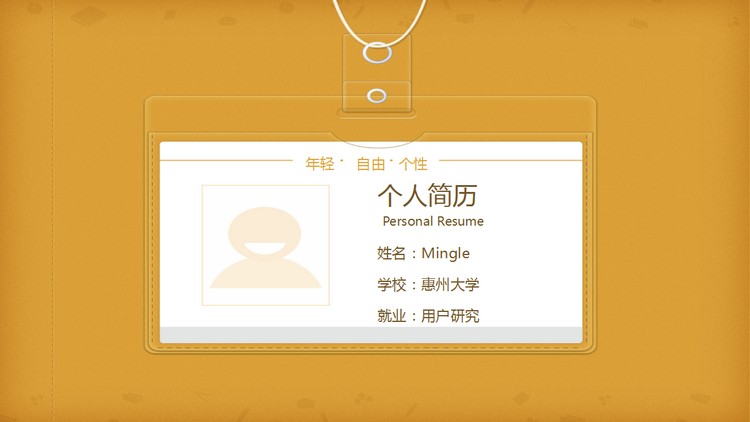Click the word 年轻 in the header slogan
Image resolution: width=750 pixels, height=422 pixels.
point(320,164)
